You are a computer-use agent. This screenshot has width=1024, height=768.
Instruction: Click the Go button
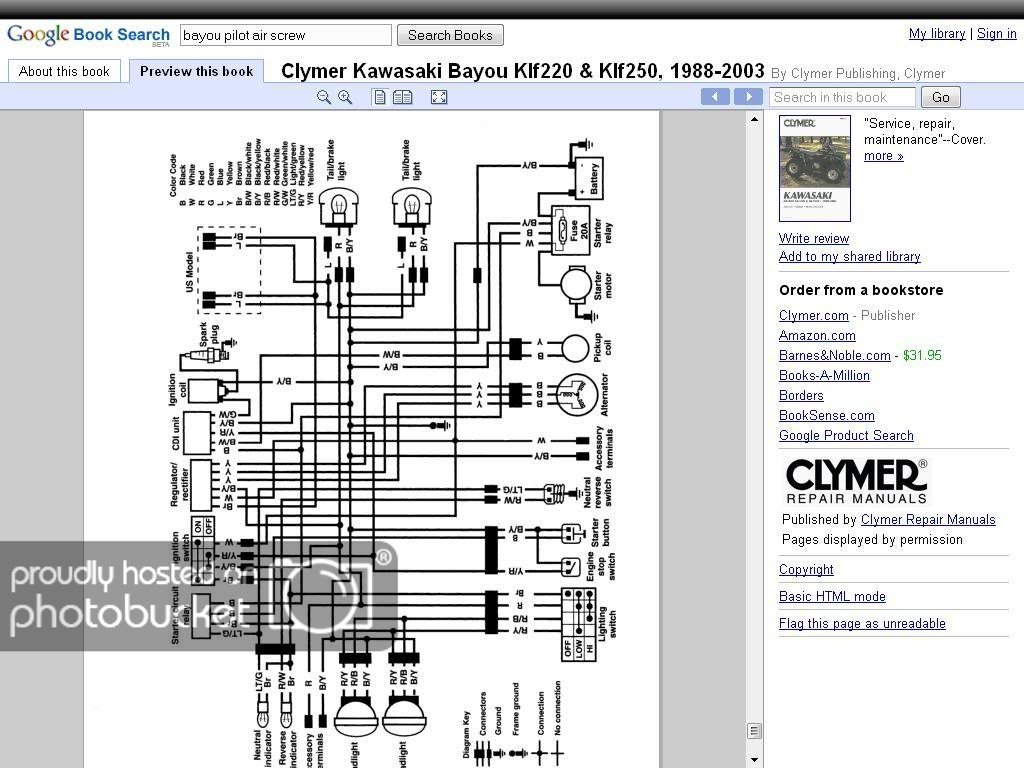940,97
